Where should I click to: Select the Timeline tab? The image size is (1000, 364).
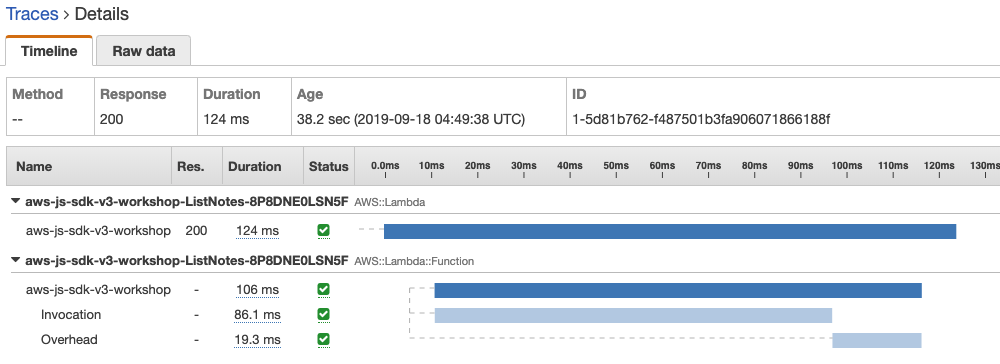49,51
